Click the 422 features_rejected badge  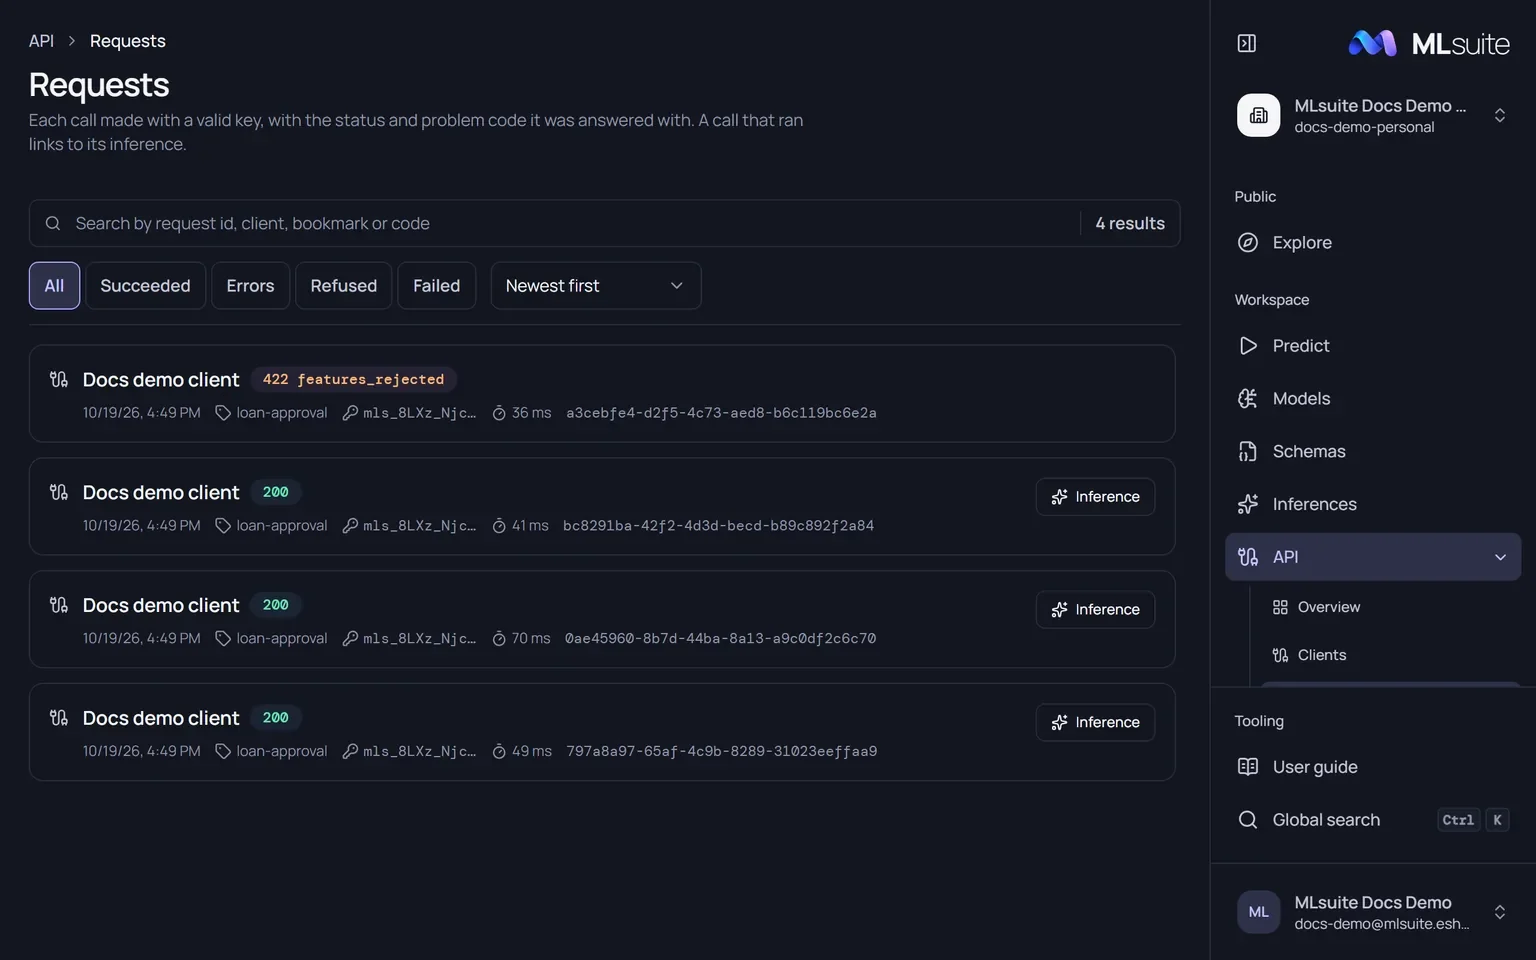pyautogui.click(x=353, y=380)
